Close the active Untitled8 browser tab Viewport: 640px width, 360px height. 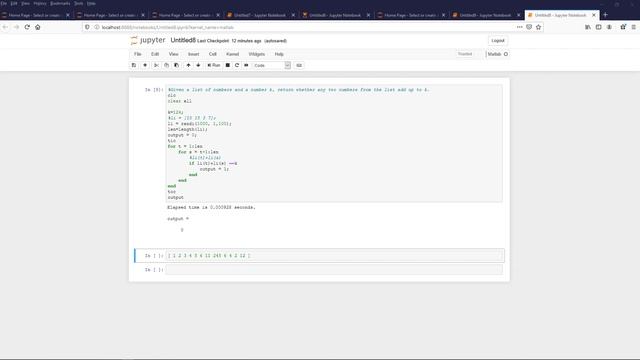point(594,15)
